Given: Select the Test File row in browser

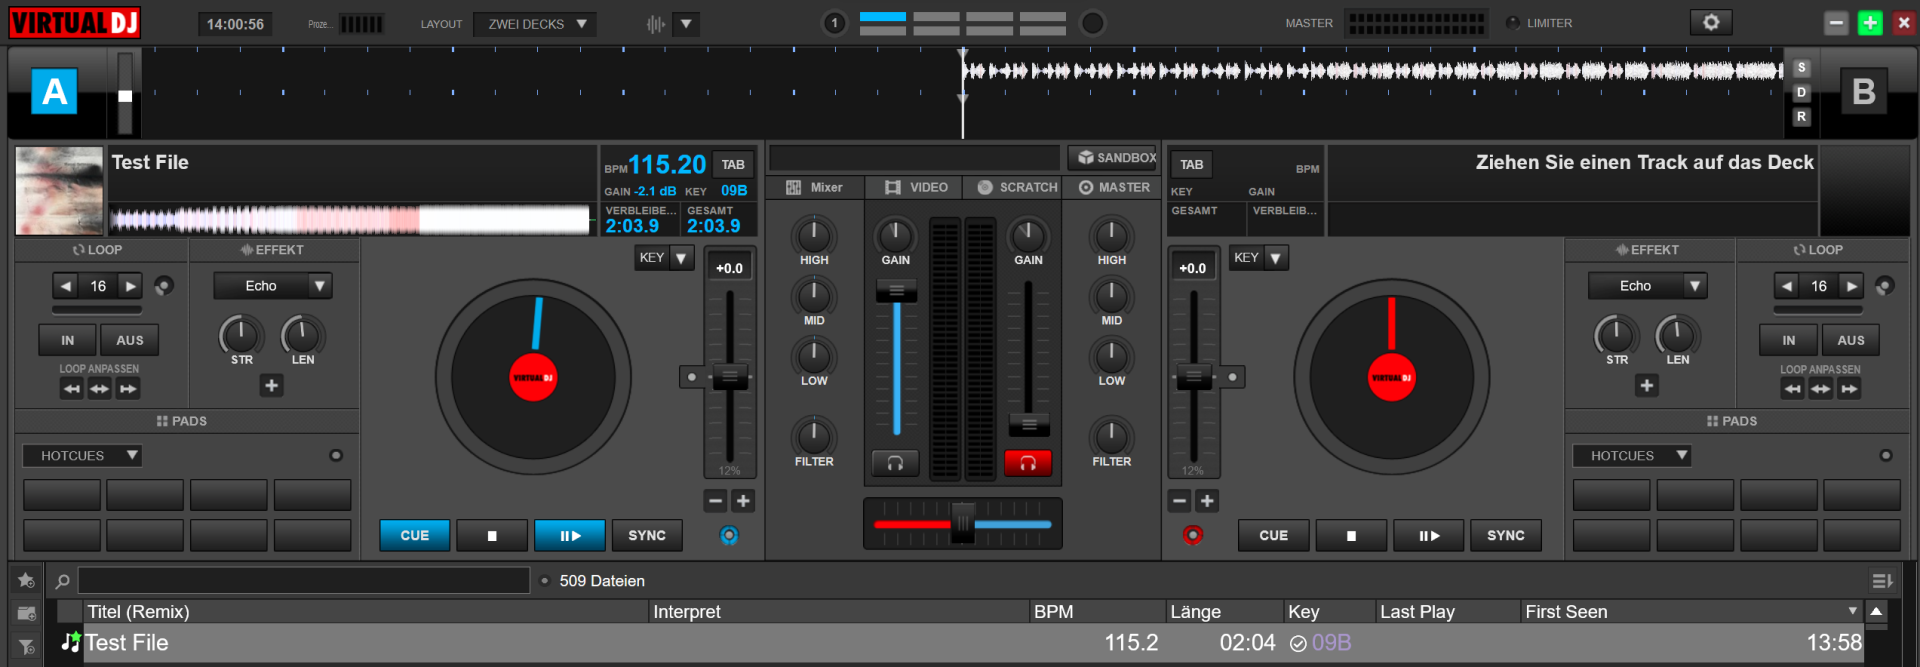Looking at the screenshot, I should point(962,643).
